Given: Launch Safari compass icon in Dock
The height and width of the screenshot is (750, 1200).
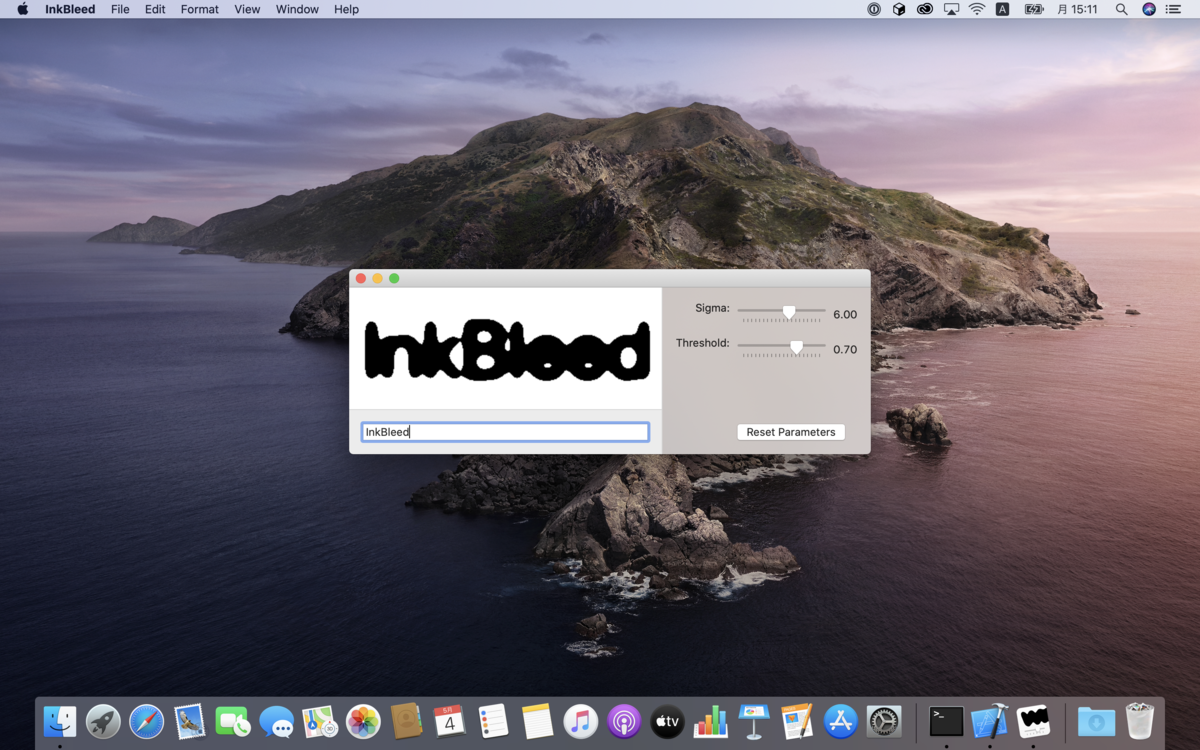Looking at the screenshot, I should 146,721.
